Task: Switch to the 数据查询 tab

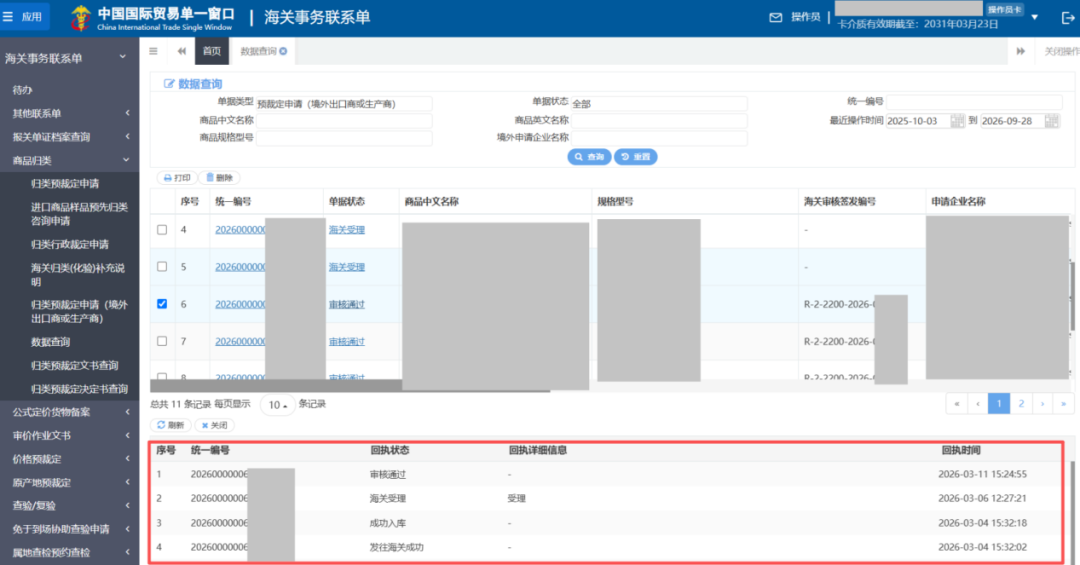Action: coord(258,51)
